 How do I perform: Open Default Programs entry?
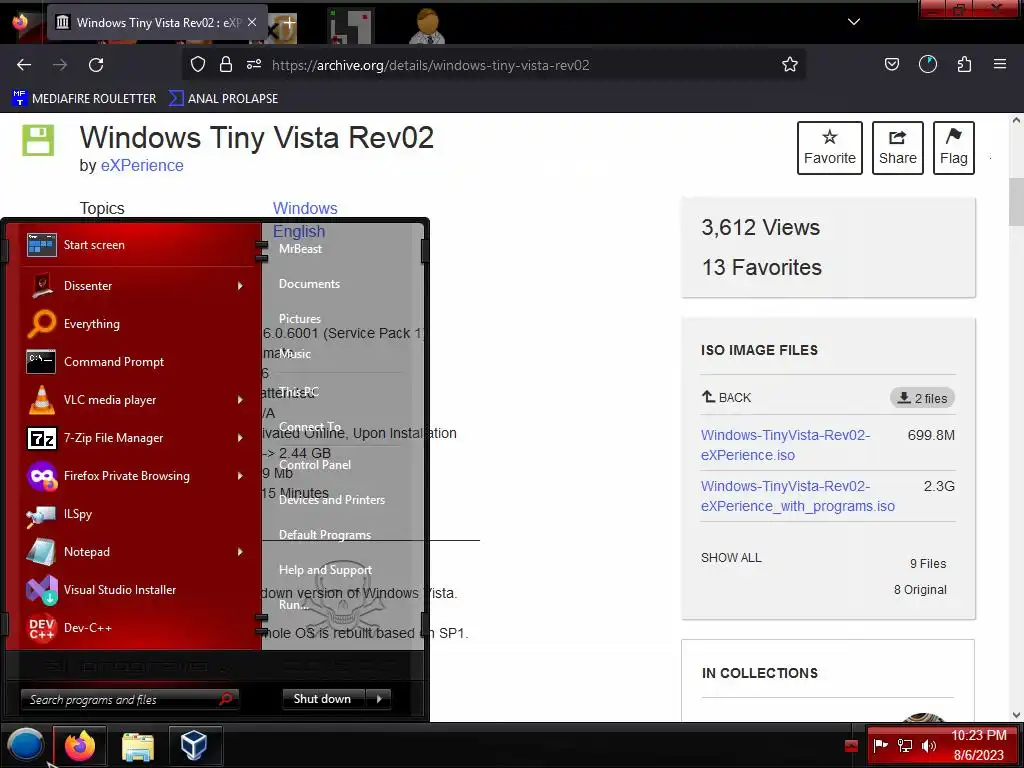click(x=325, y=534)
